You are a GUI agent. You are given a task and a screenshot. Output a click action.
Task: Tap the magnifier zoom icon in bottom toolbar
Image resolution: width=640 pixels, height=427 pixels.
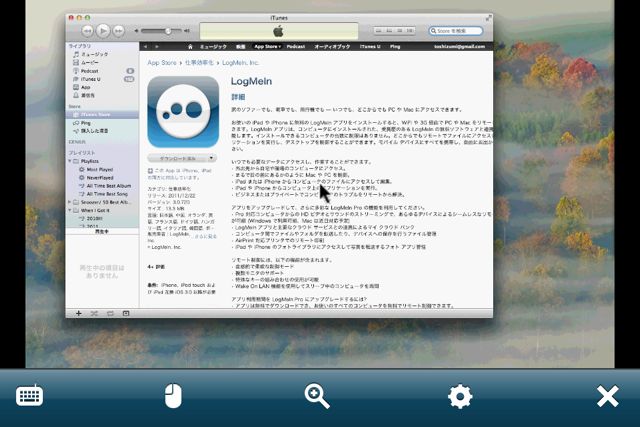(317, 396)
